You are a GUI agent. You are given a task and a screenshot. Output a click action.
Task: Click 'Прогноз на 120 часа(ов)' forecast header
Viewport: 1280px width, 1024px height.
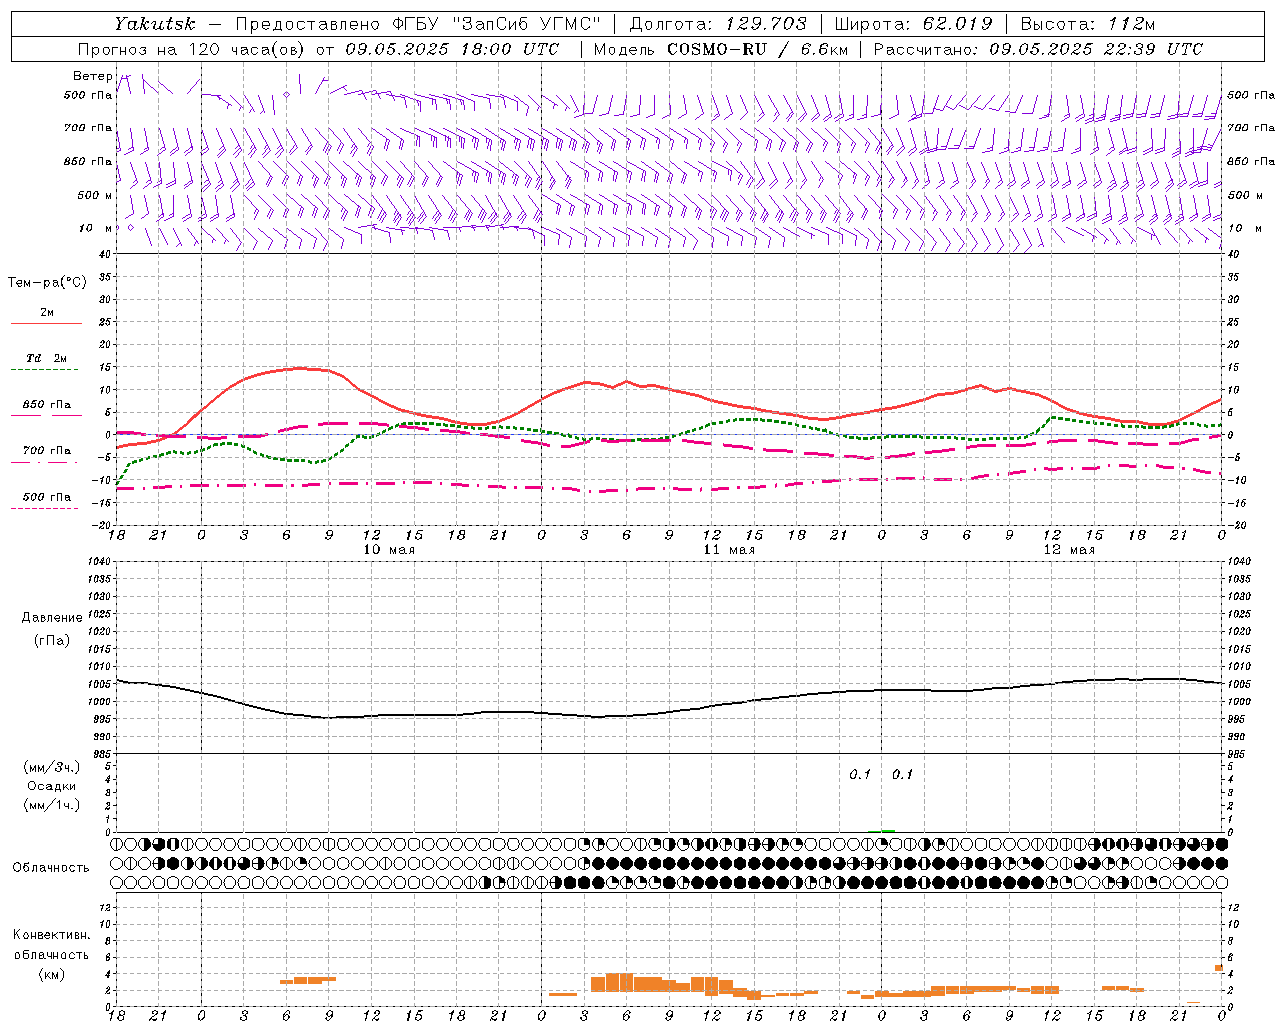191,49
